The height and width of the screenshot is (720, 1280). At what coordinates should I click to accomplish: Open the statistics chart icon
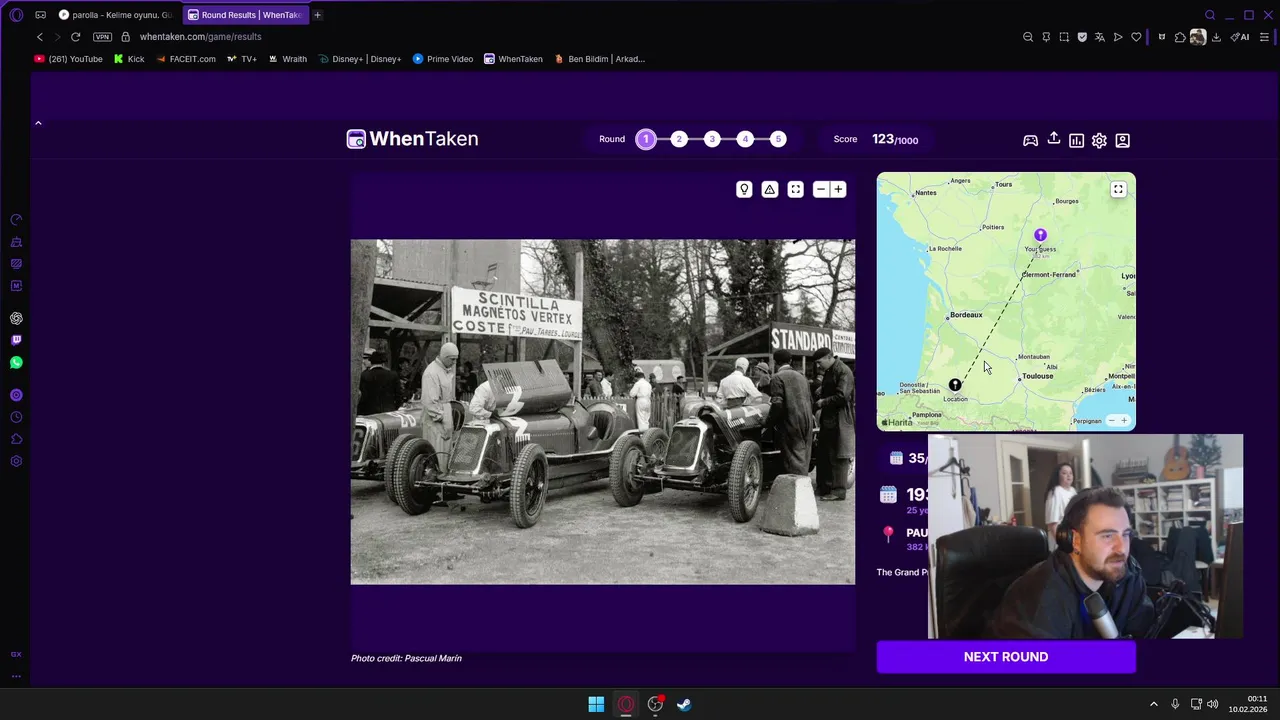1076,140
